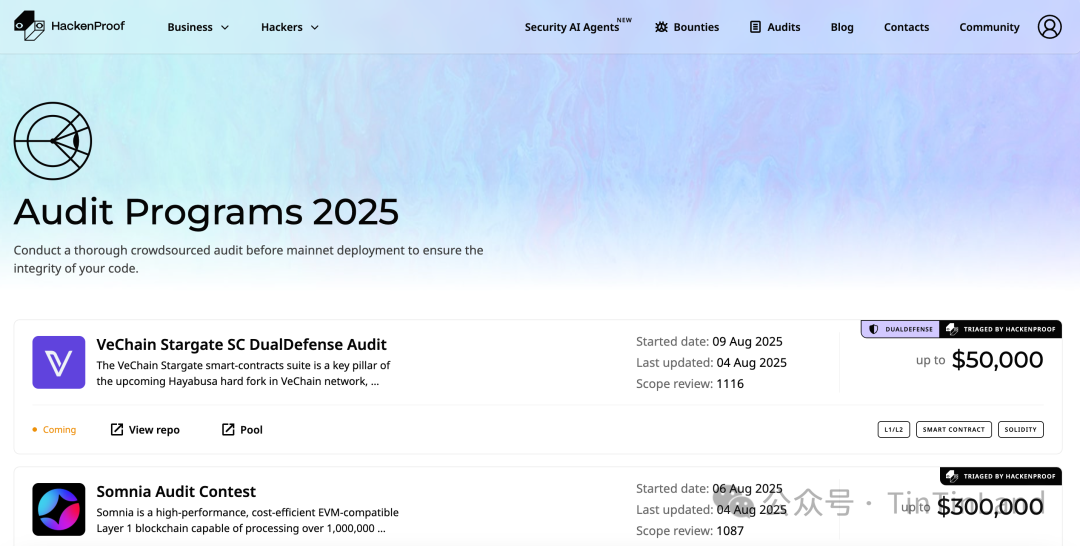Open the Business menu
The height and width of the screenshot is (546, 1080).
tap(198, 27)
